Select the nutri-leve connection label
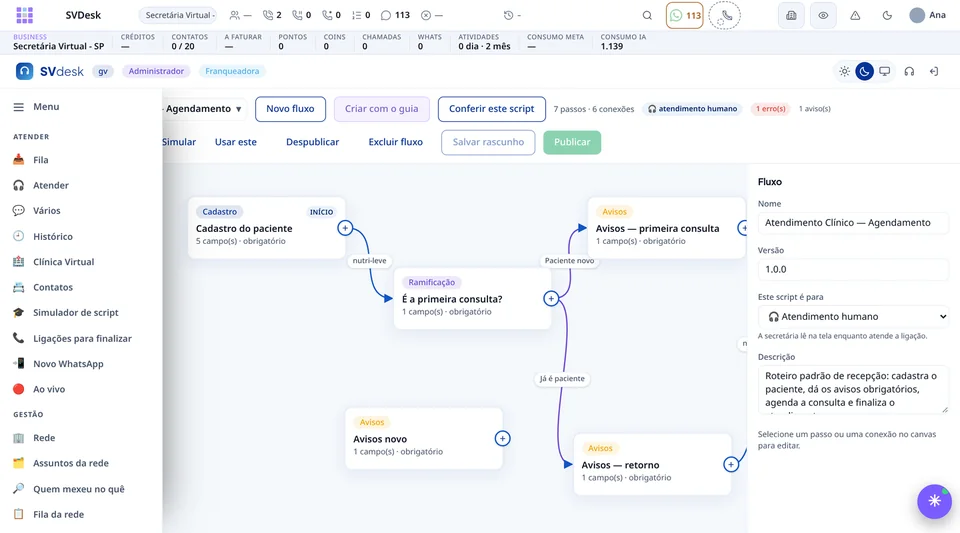The image size is (960, 533). coord(369,261)
